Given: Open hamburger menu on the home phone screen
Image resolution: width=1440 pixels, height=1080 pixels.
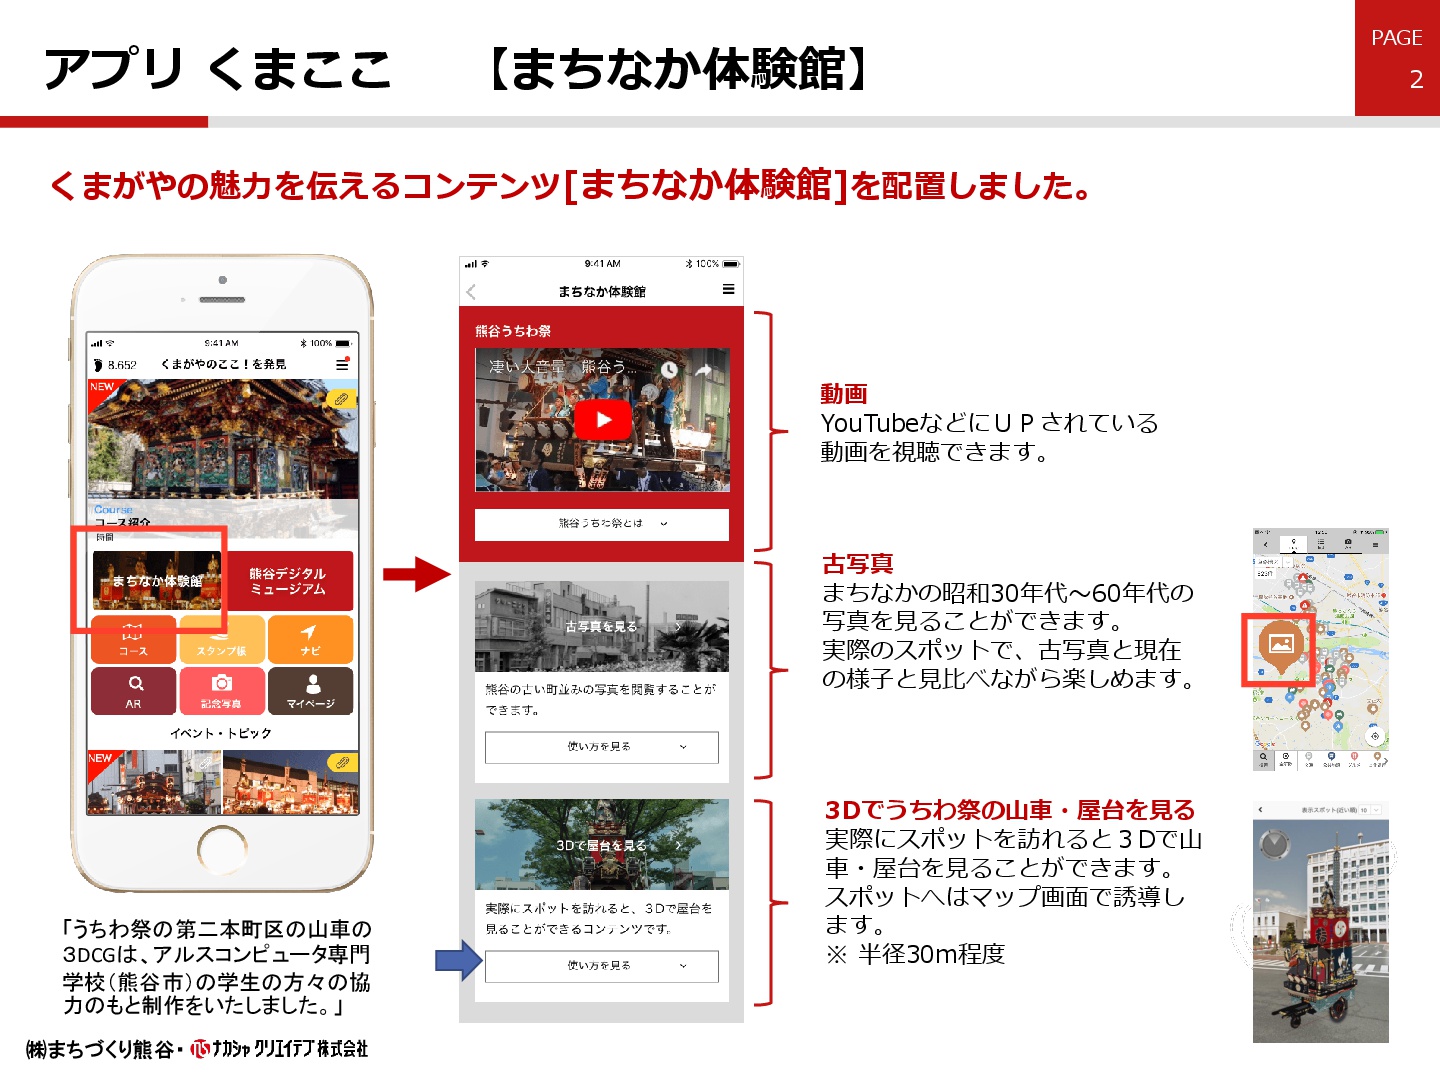Looking at the screenshot, I should tap(342, 365).
